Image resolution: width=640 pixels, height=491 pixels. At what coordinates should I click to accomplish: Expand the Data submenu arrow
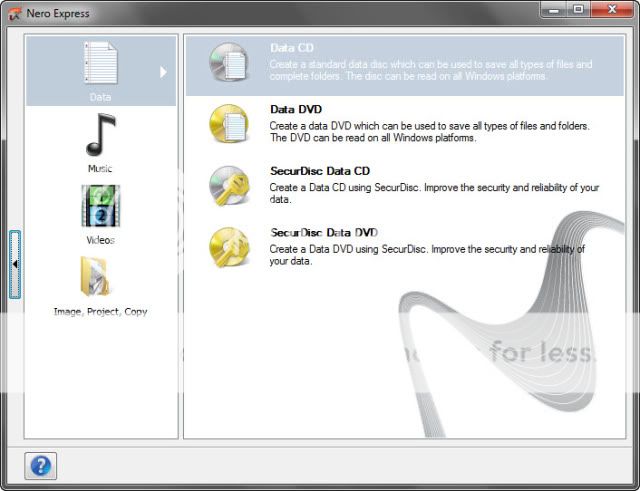(163, 72)
